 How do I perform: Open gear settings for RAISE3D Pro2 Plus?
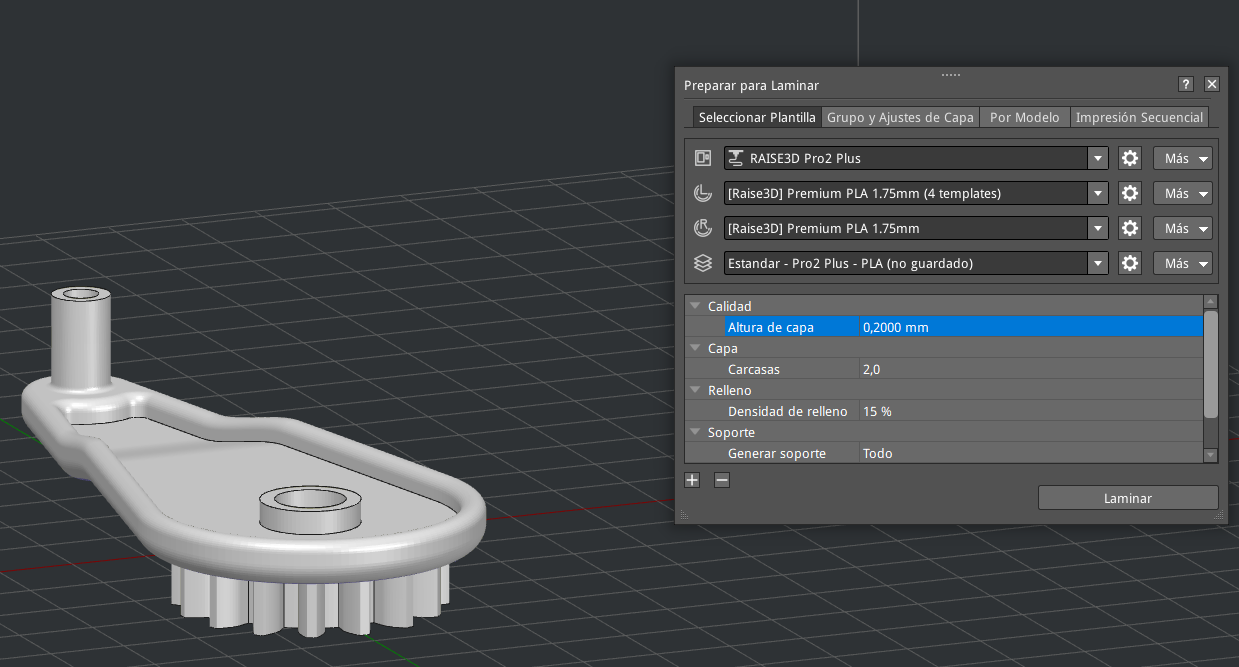[x=1130, y=158]
